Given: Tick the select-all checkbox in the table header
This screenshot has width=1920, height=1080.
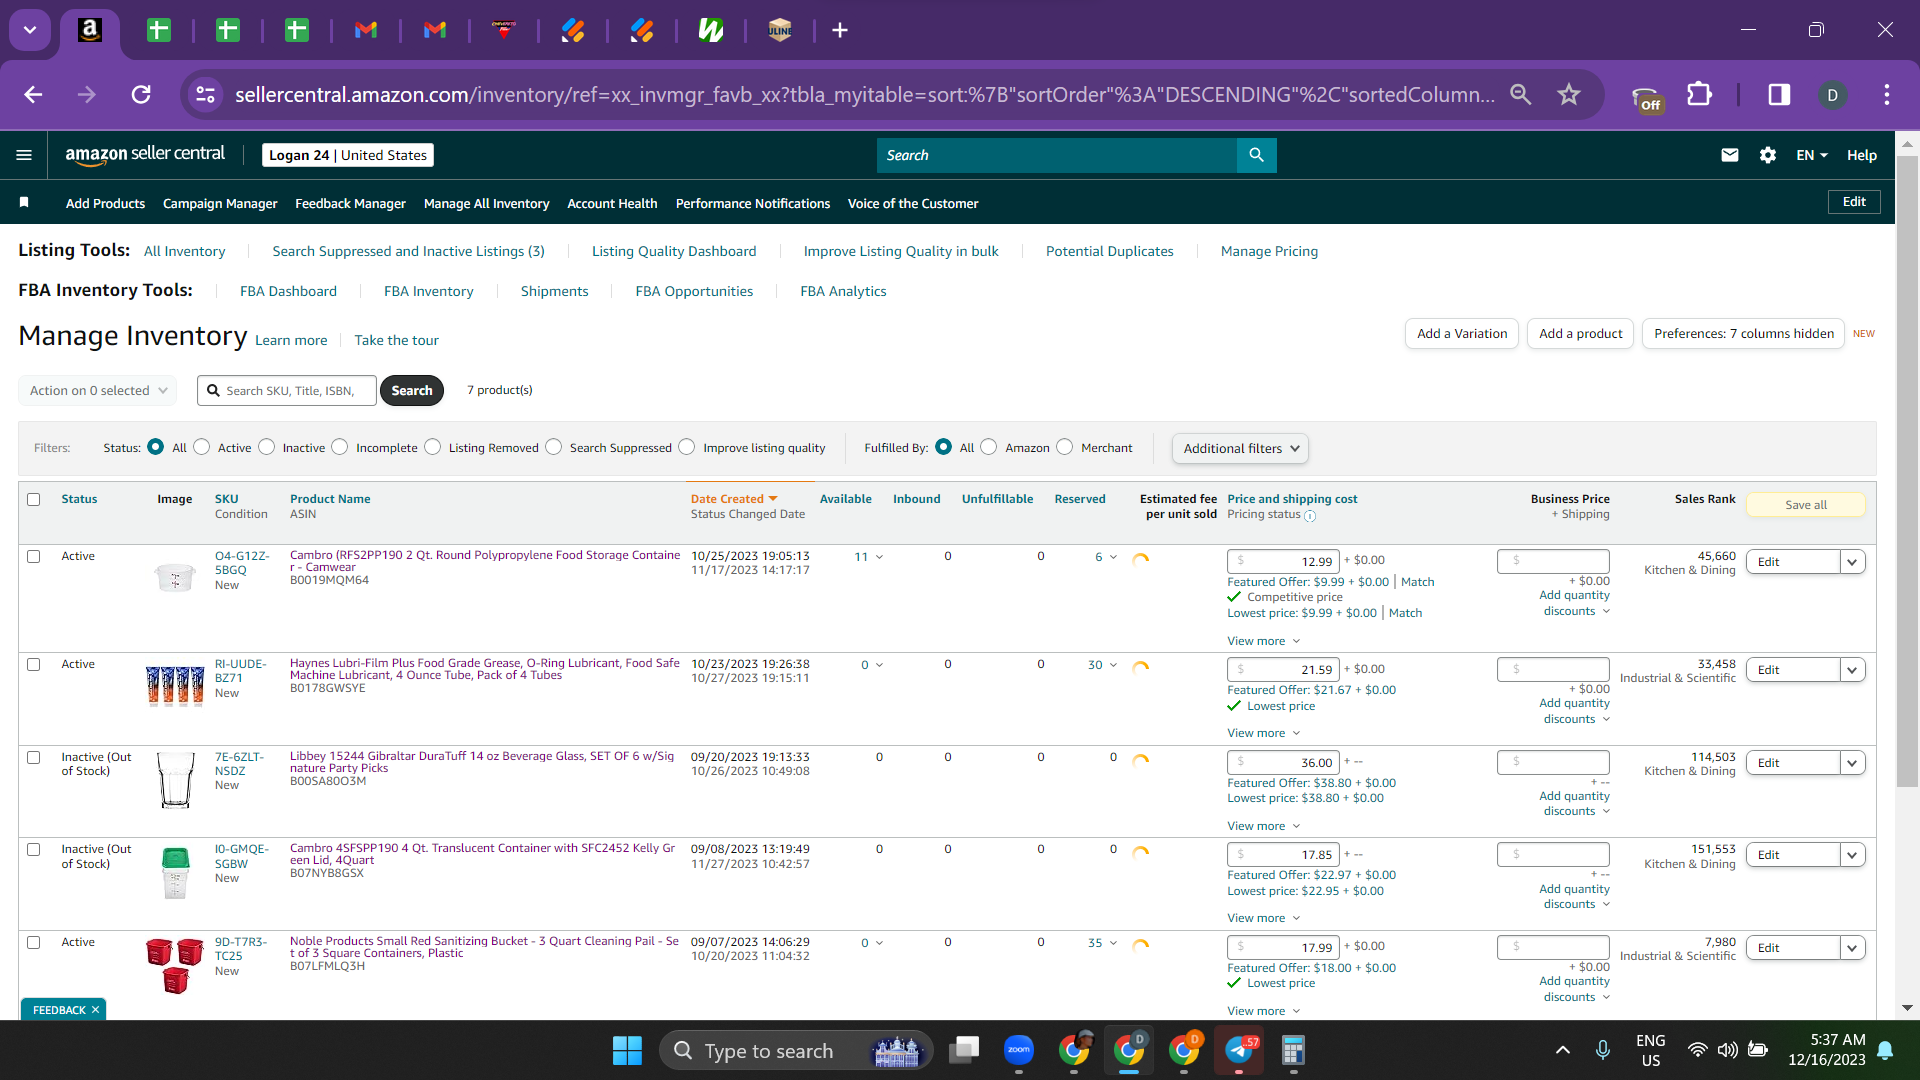Looking at the screenshot, I should coord(34,499).
